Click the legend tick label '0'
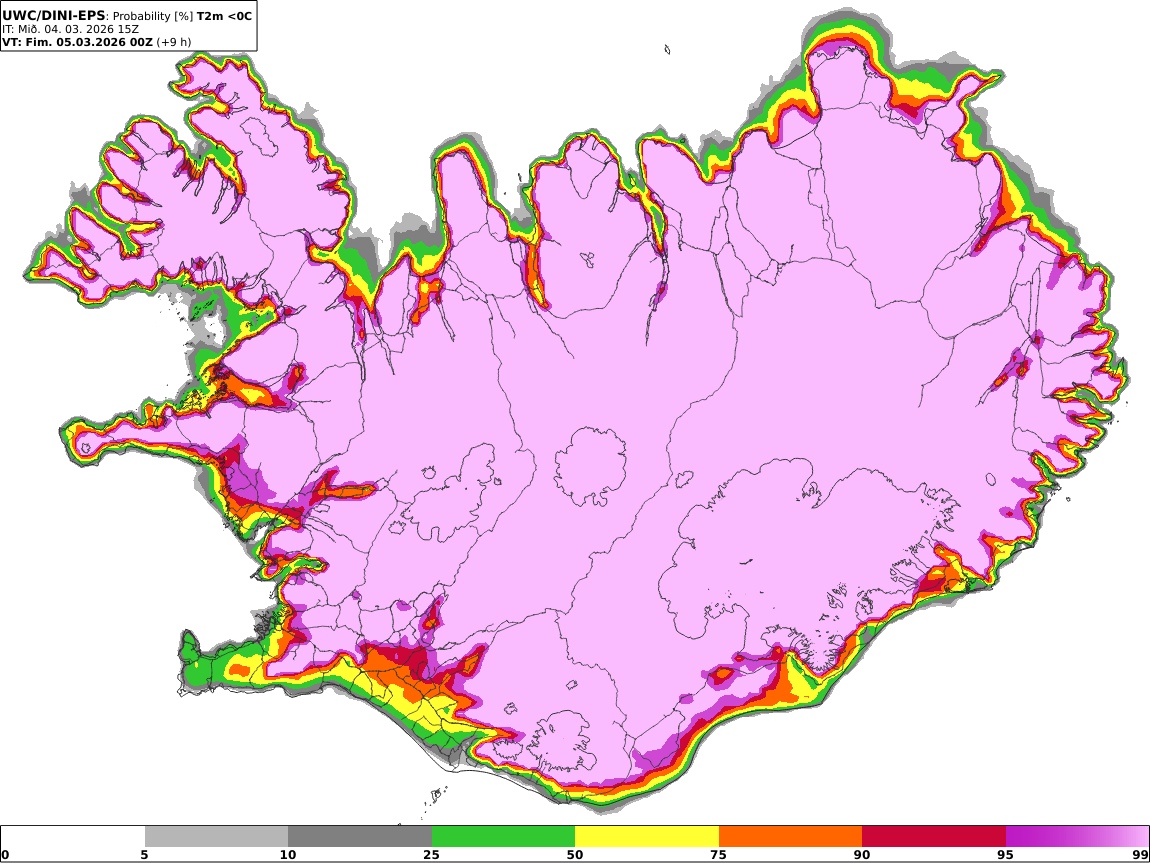Image resolution: width=1150 pixels, height=863 pixels. coord(6,855)
